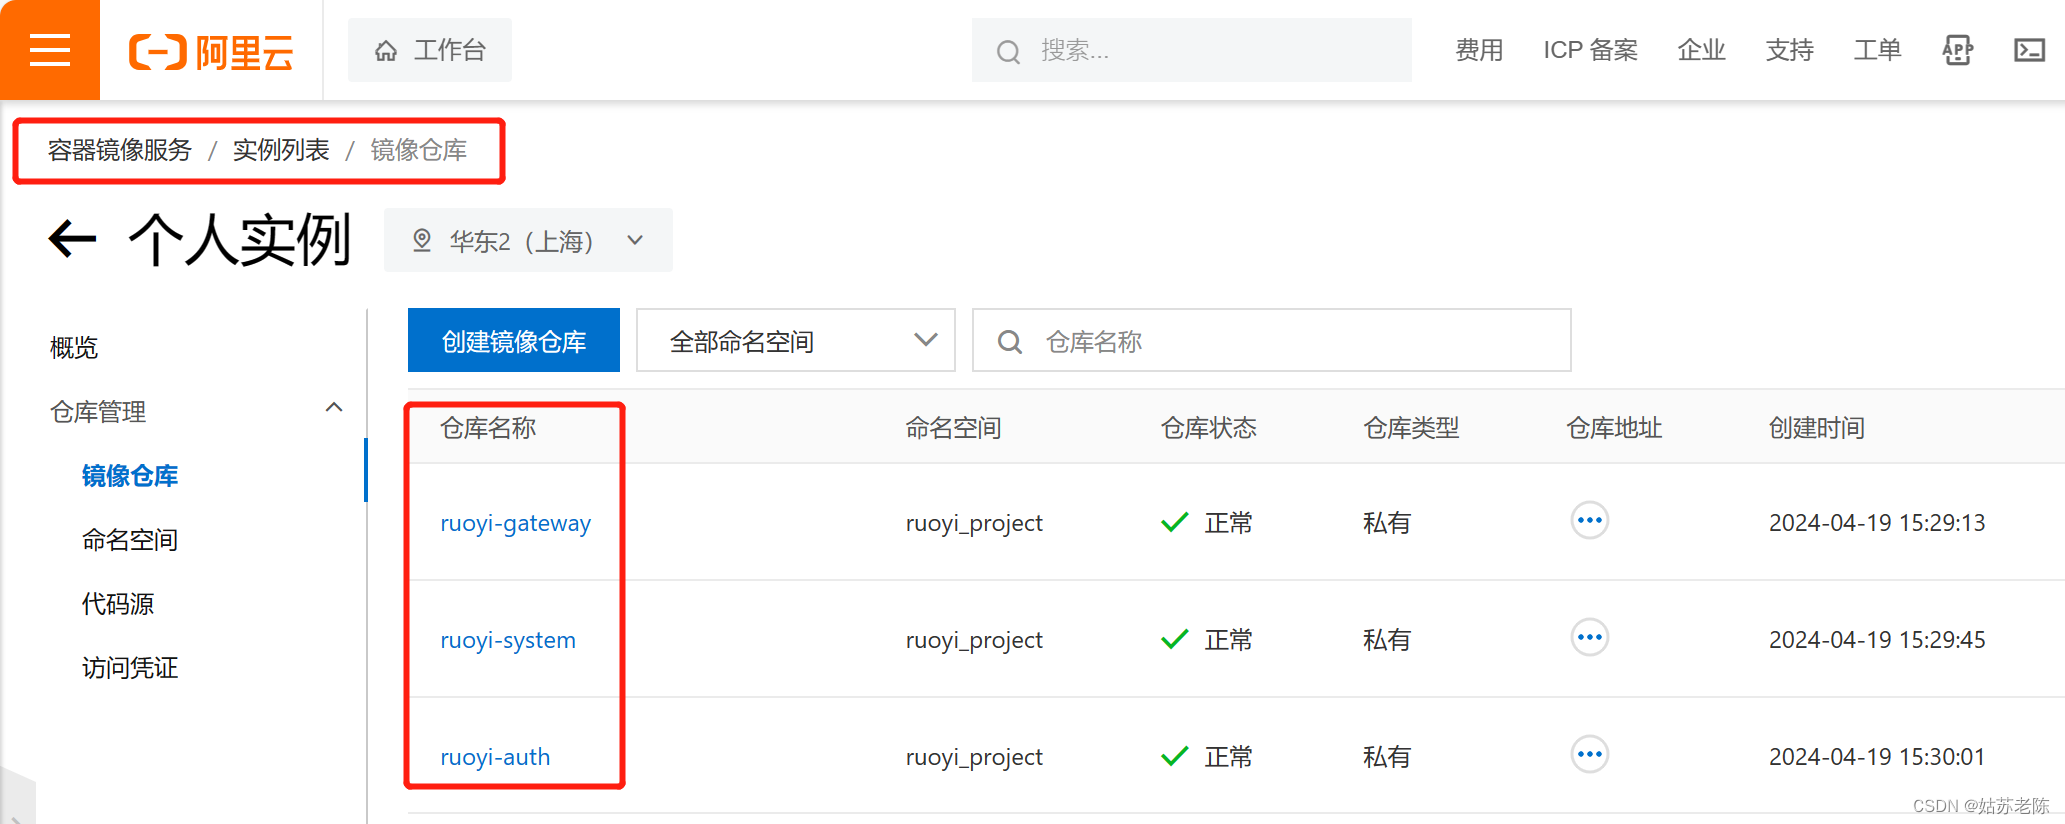The width and height of the screenshot is (2065, 824).
Task: Click the 命名空间 column header
Action: [953, 428]
